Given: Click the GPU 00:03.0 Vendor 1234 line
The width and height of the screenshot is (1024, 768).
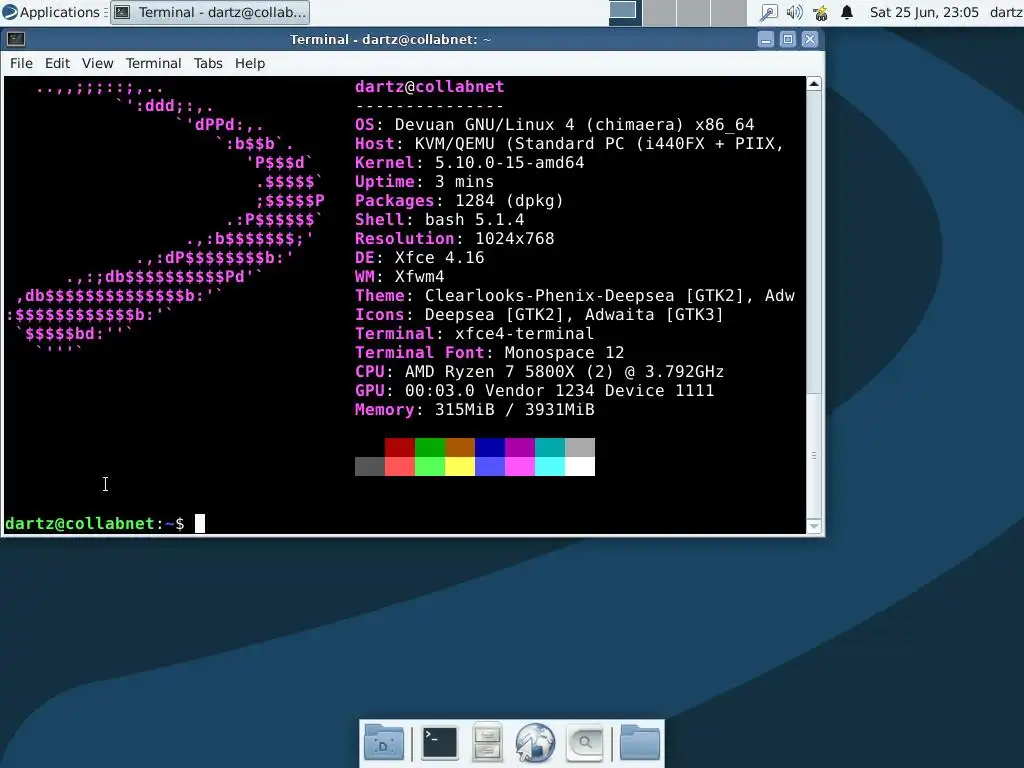Looking at the screenshot, I should pyautogui.click(x=534, y=390).
